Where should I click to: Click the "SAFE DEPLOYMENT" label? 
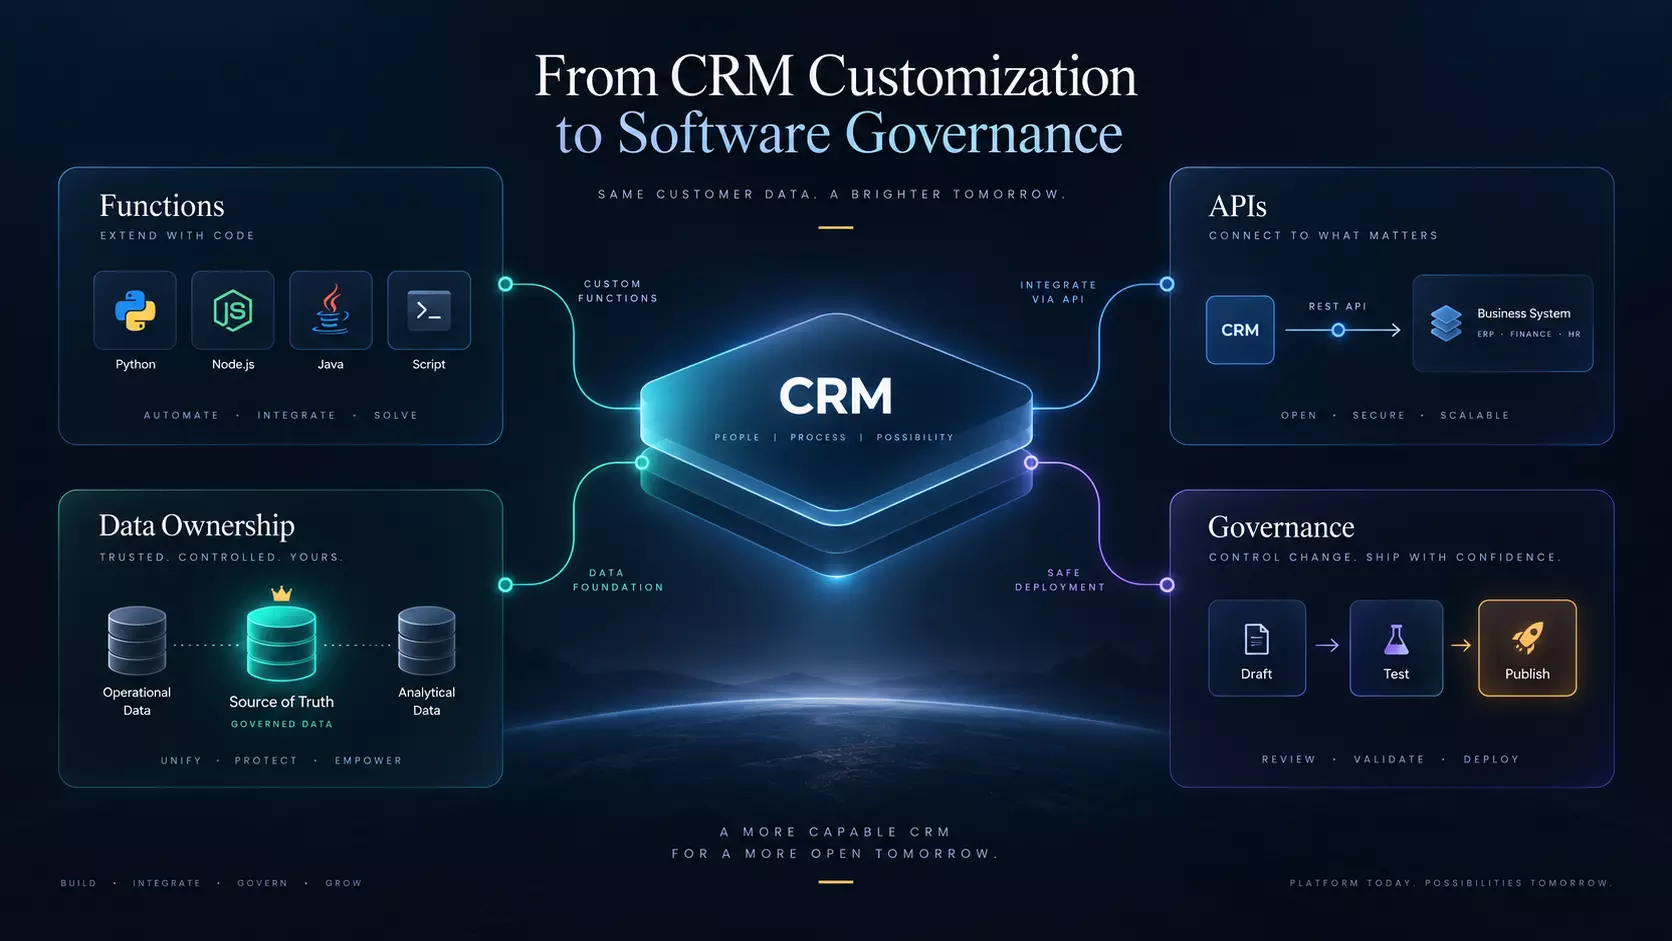coord(1060,580)
